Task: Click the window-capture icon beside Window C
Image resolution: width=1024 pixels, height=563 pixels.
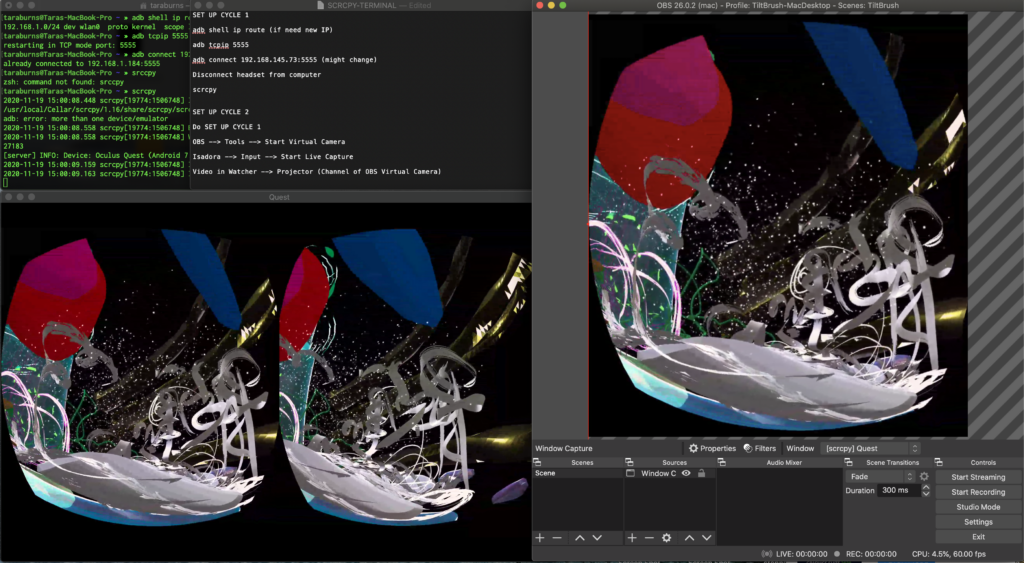Action: (x=630, y=473)
